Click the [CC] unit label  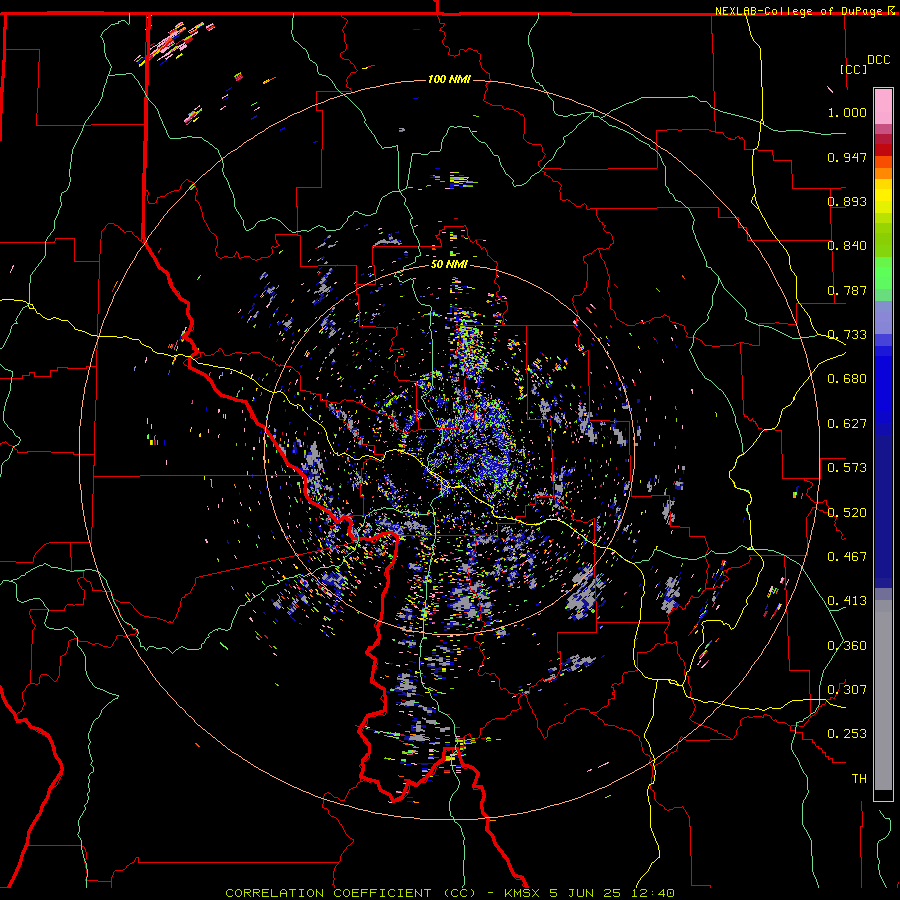click(853, 69)
